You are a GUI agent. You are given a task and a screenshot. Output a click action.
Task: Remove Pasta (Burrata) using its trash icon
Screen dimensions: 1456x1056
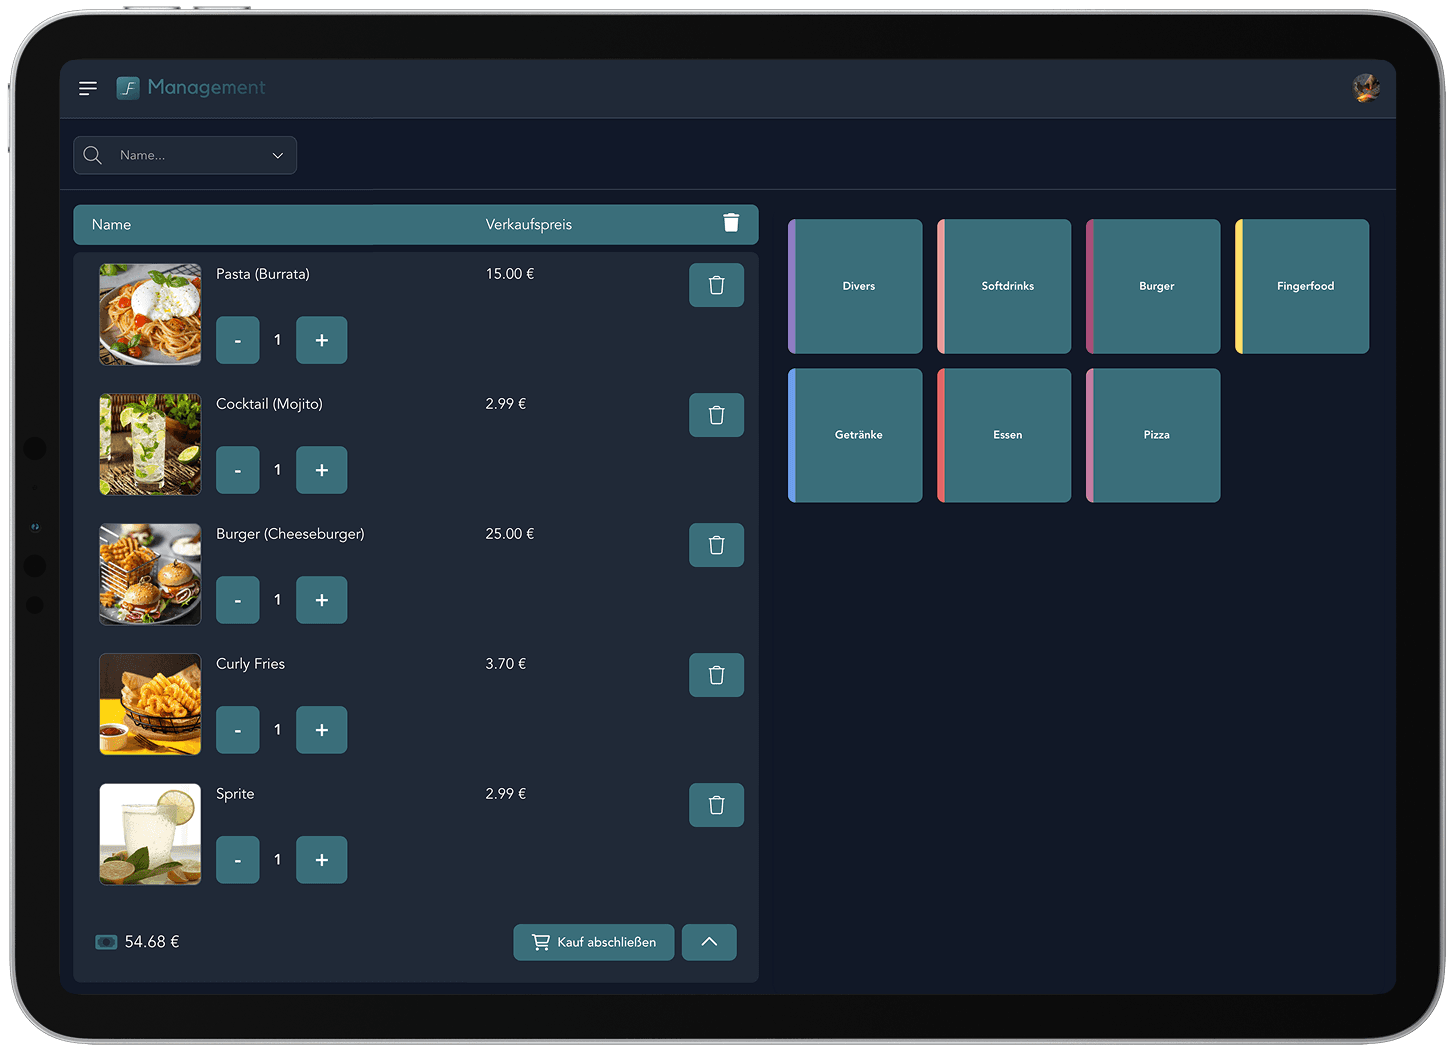coord(716,285)
